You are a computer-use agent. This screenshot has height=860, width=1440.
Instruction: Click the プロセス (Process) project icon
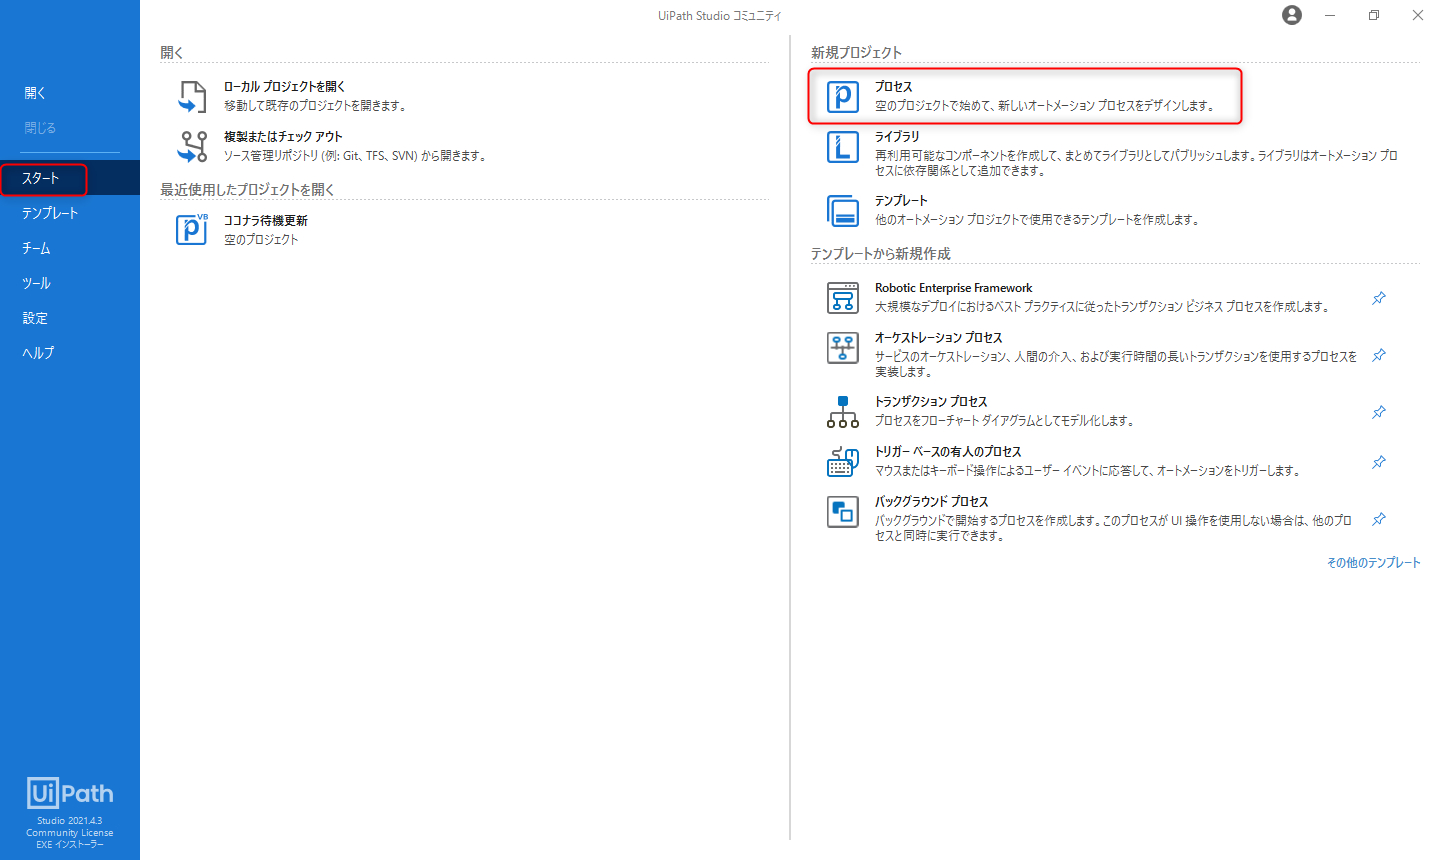point(843,96)
